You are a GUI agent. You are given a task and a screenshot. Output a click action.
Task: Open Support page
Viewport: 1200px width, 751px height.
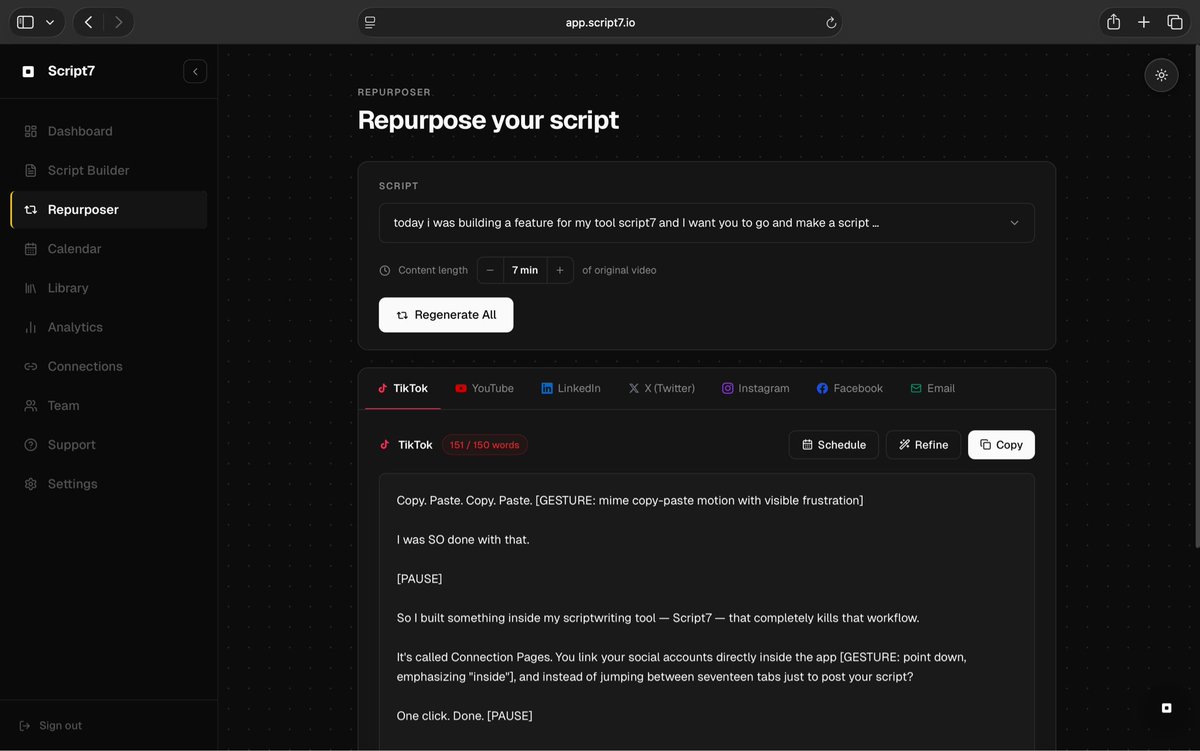[x=109, y=445]
